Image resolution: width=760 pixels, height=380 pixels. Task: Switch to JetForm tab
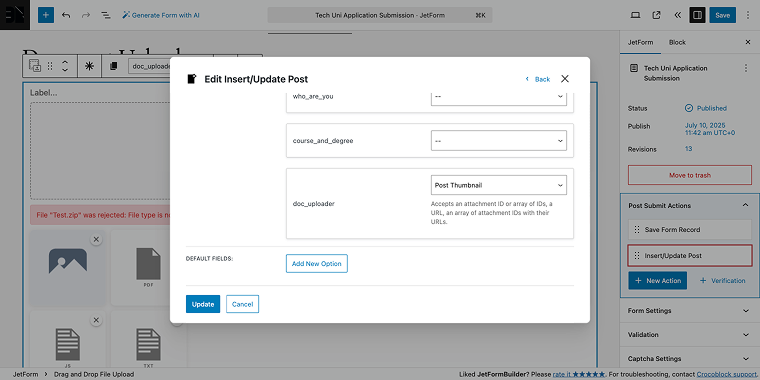click(640, 42)
